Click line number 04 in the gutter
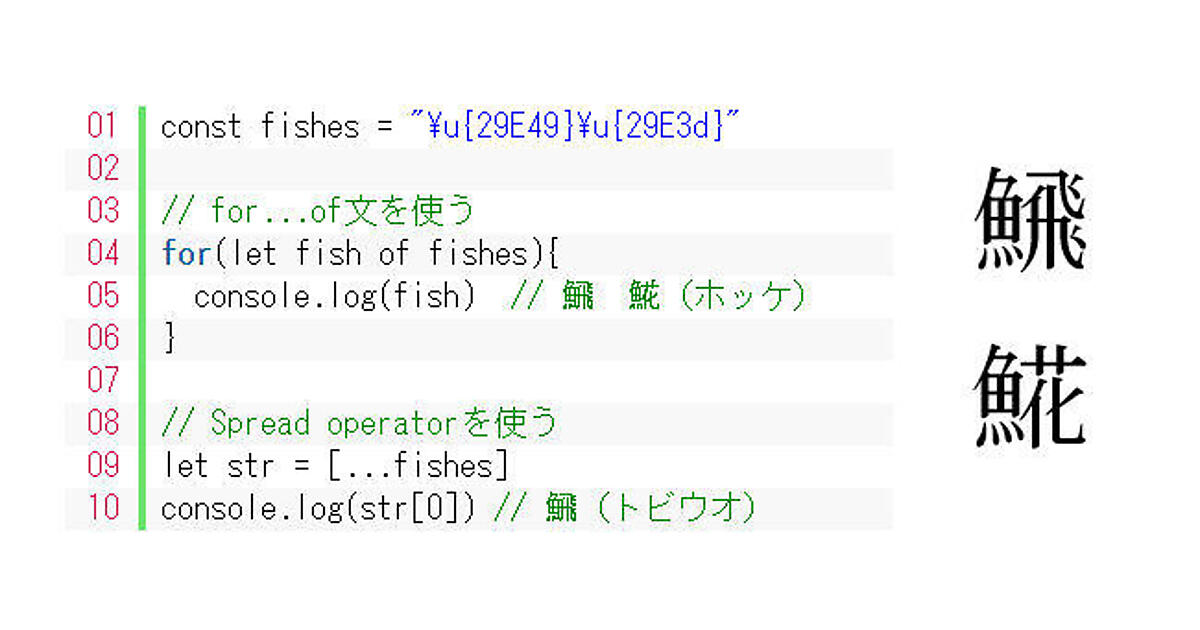 [x=103, y=253]
